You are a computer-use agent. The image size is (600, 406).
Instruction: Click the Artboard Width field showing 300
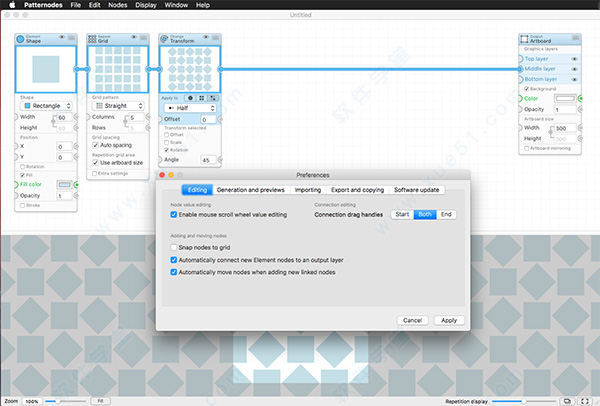[x=565, y=128]
